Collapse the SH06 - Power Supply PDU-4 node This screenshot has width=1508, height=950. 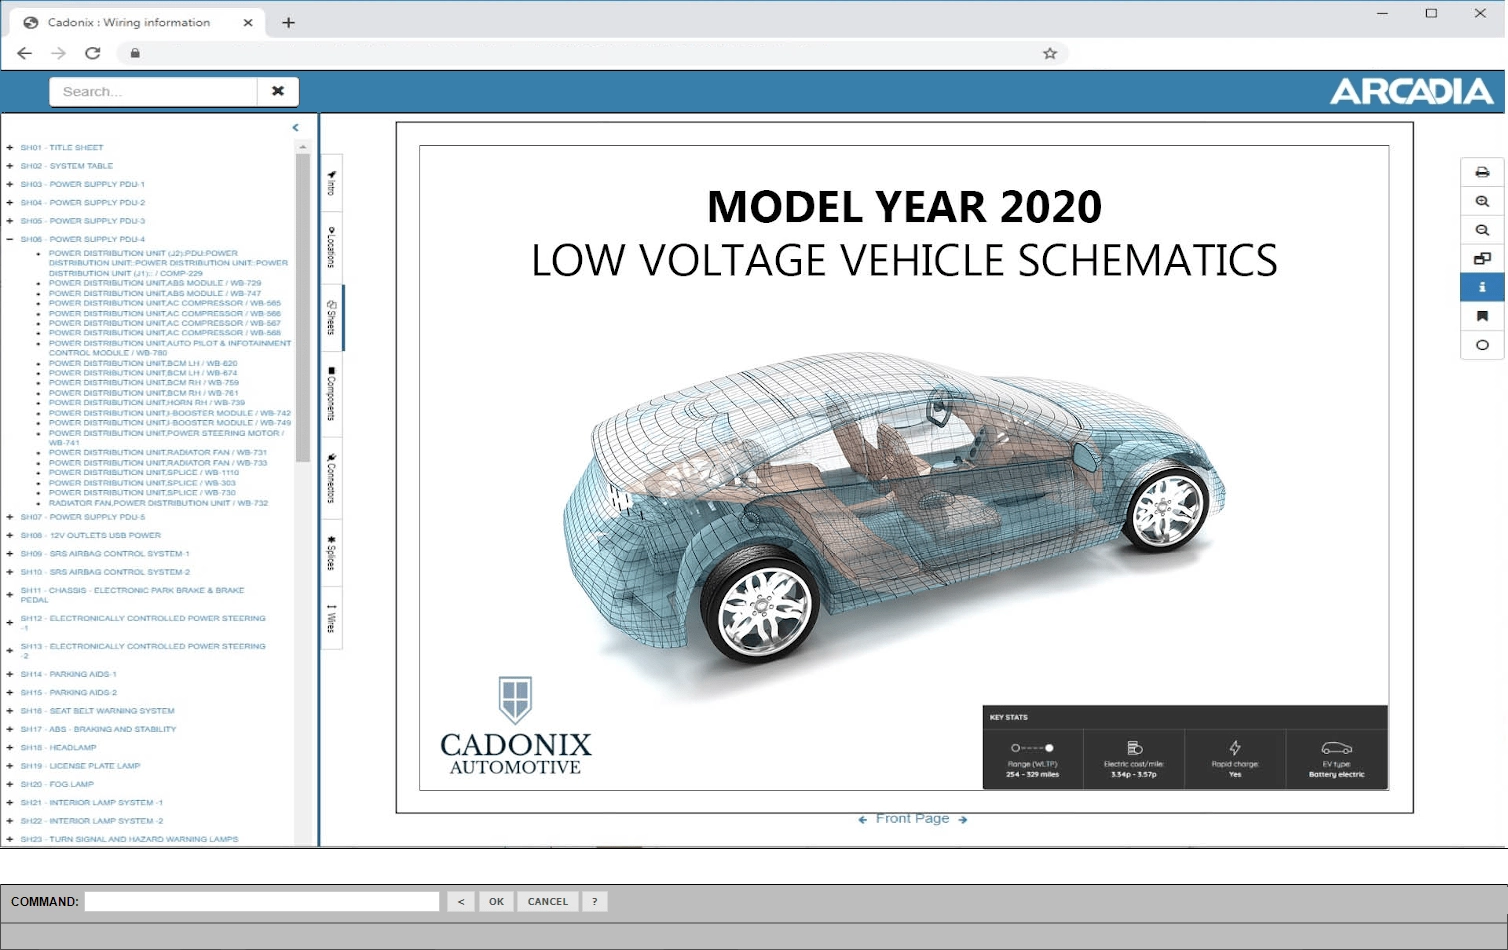coord(10,239)
